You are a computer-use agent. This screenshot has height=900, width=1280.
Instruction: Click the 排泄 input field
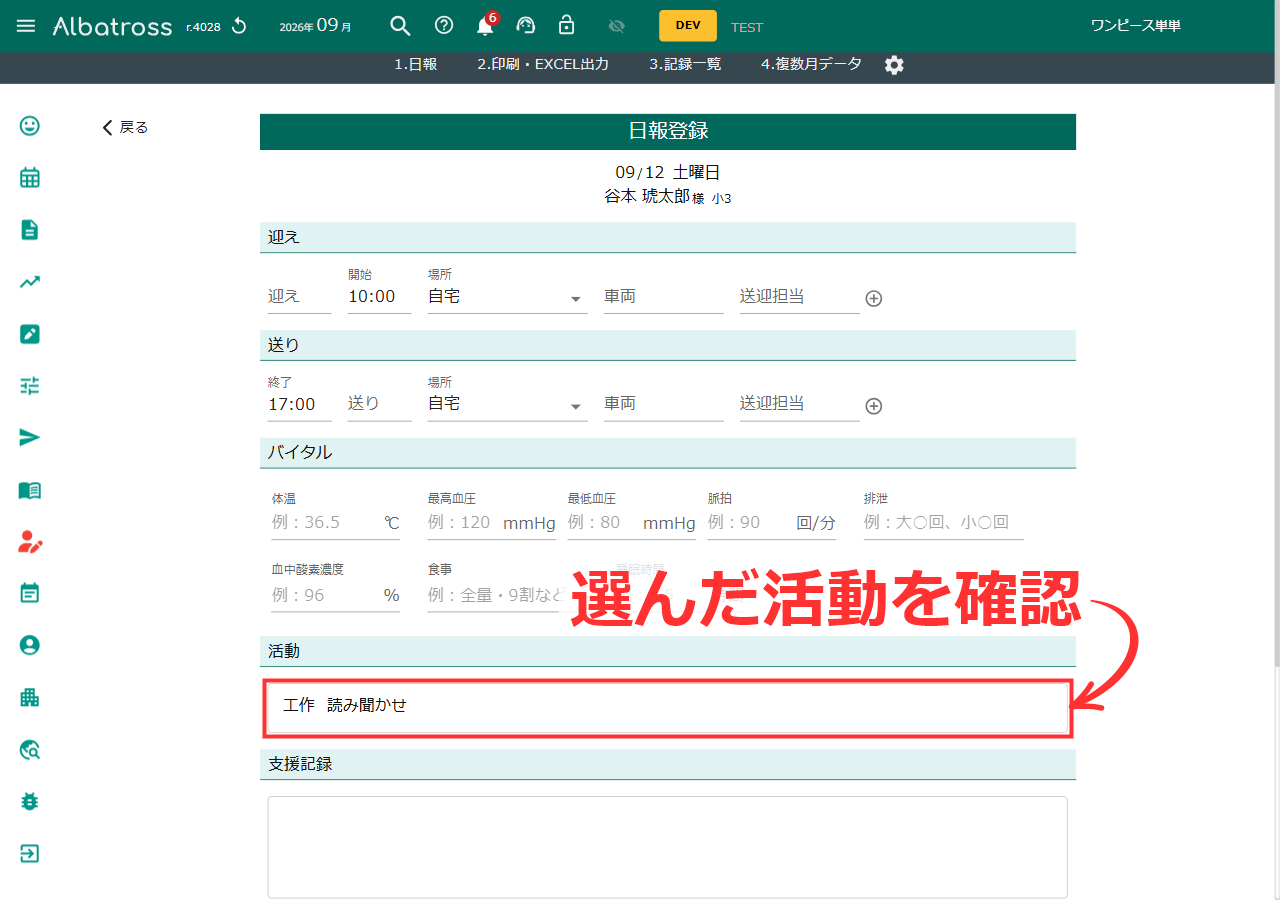tap(944, 522)
